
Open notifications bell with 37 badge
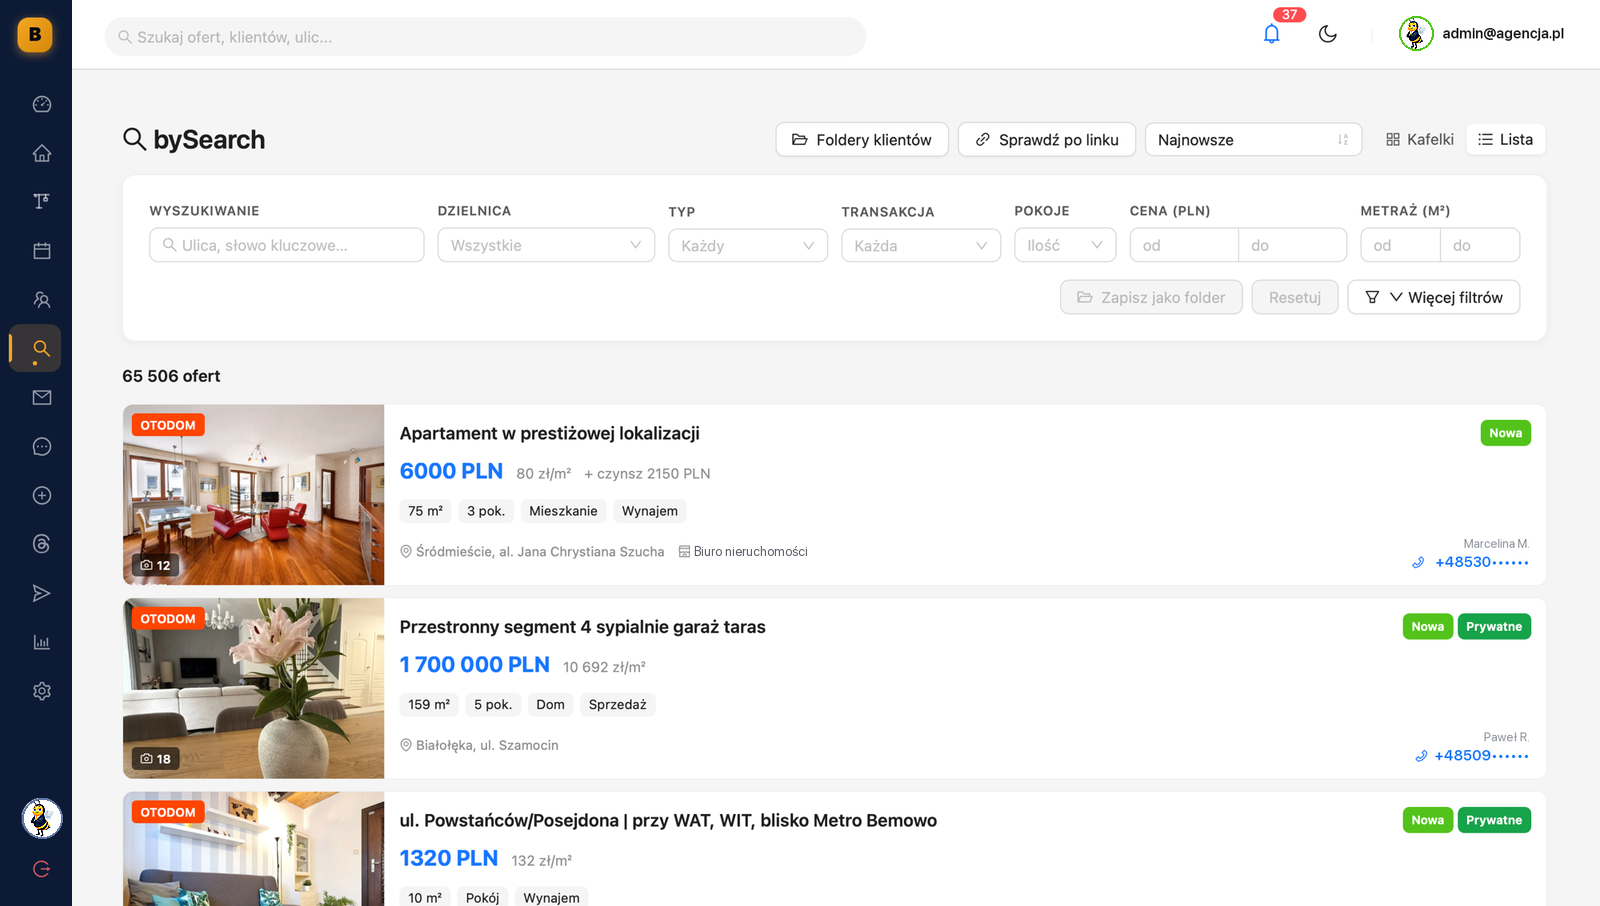[1272, 34]
